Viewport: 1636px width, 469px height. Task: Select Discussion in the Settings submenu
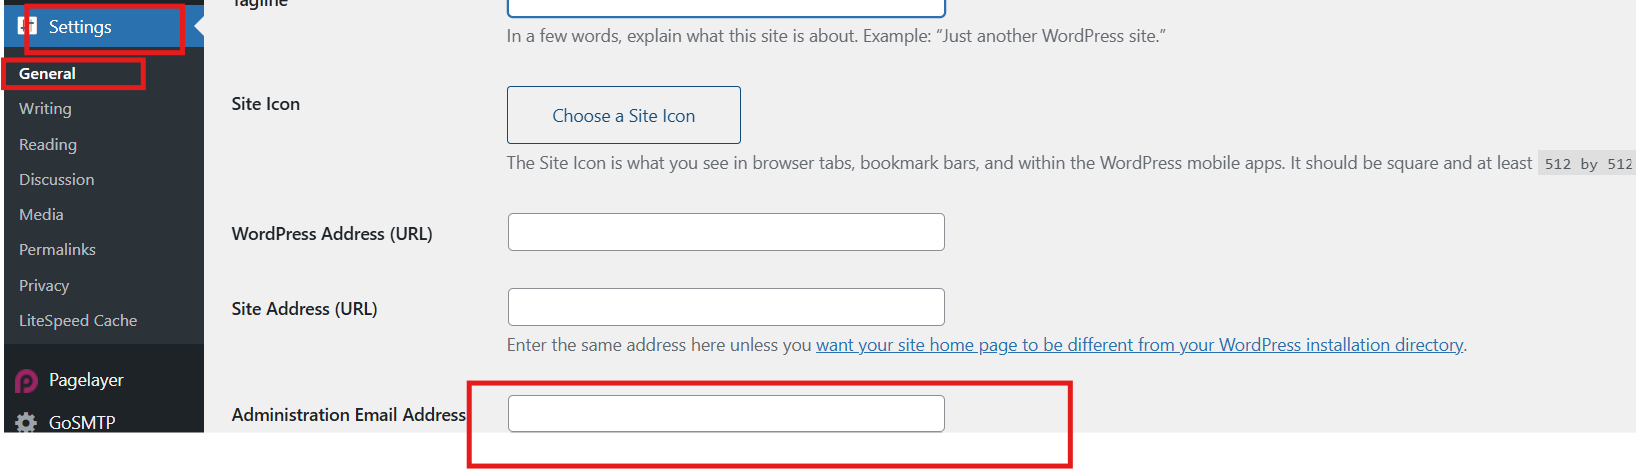pyautogui.click(x=56, y=180)
